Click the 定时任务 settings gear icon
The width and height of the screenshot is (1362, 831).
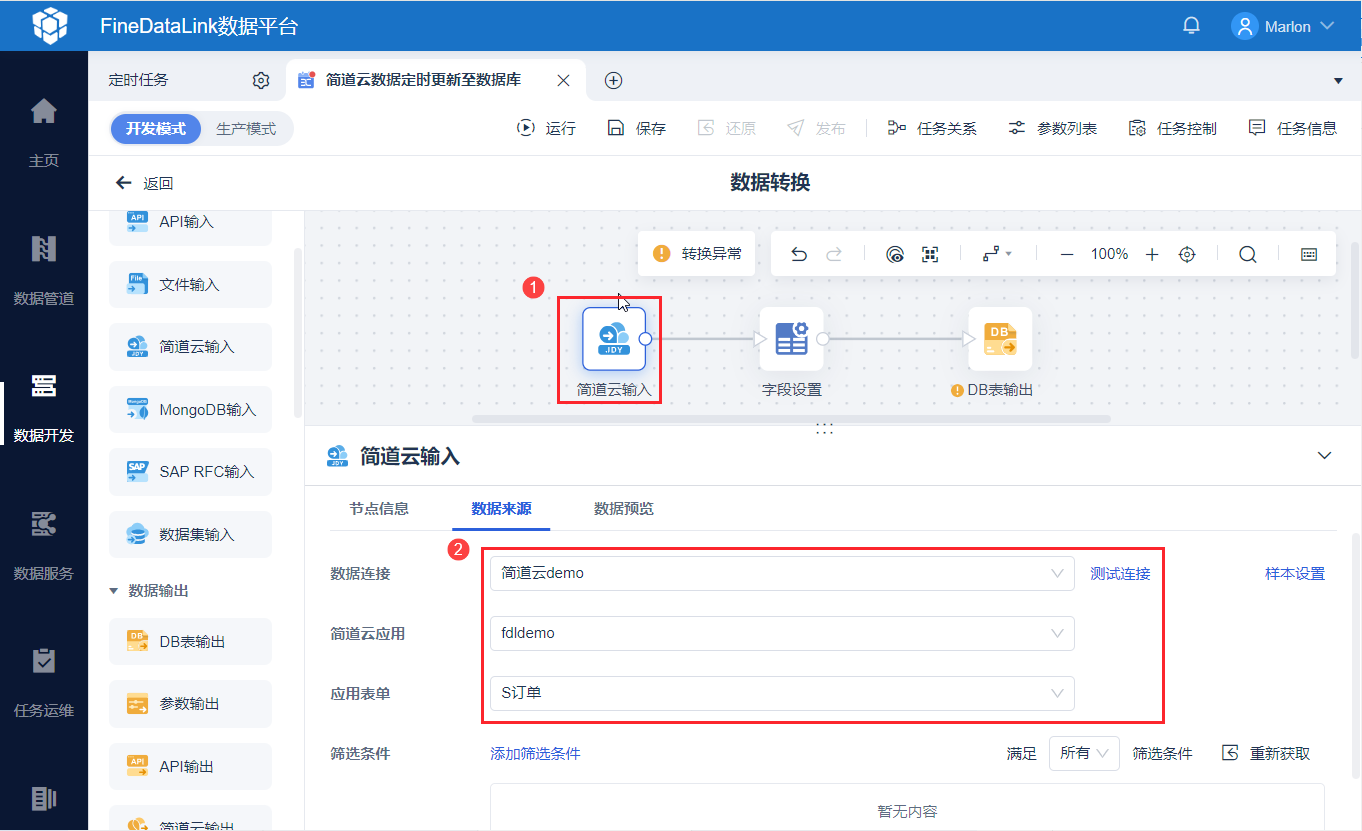coord(261,80)
